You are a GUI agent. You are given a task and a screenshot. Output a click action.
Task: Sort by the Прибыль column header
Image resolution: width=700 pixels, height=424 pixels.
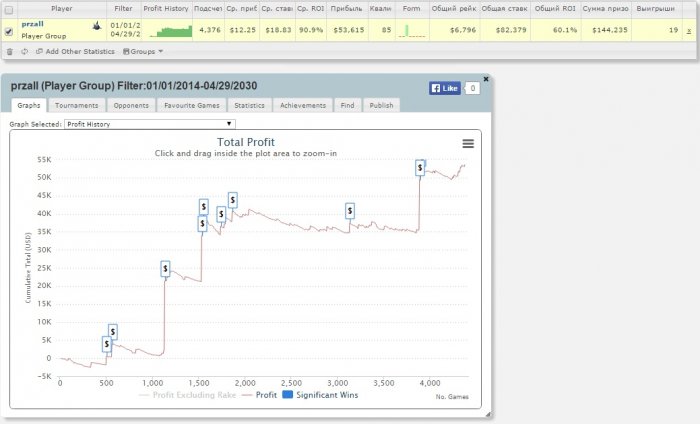point(346,8)
